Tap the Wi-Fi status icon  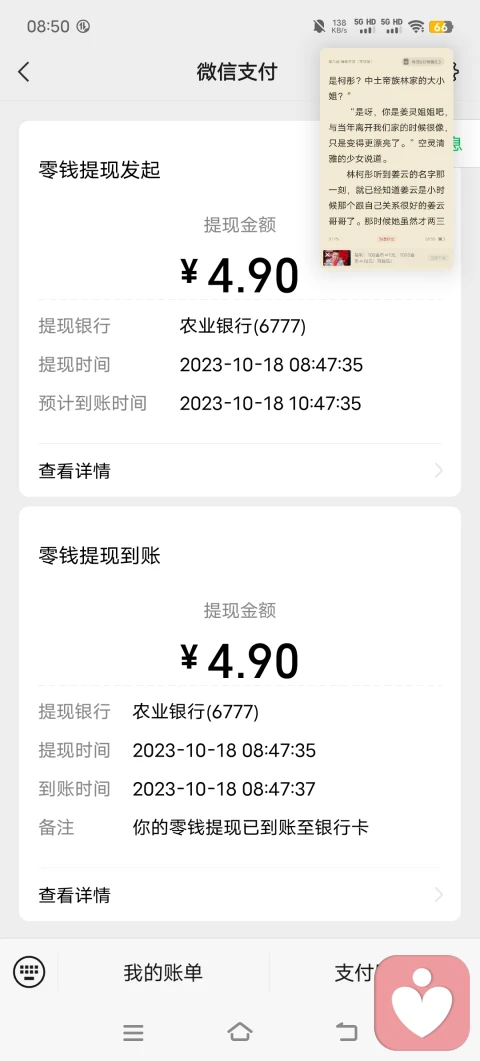416,26
